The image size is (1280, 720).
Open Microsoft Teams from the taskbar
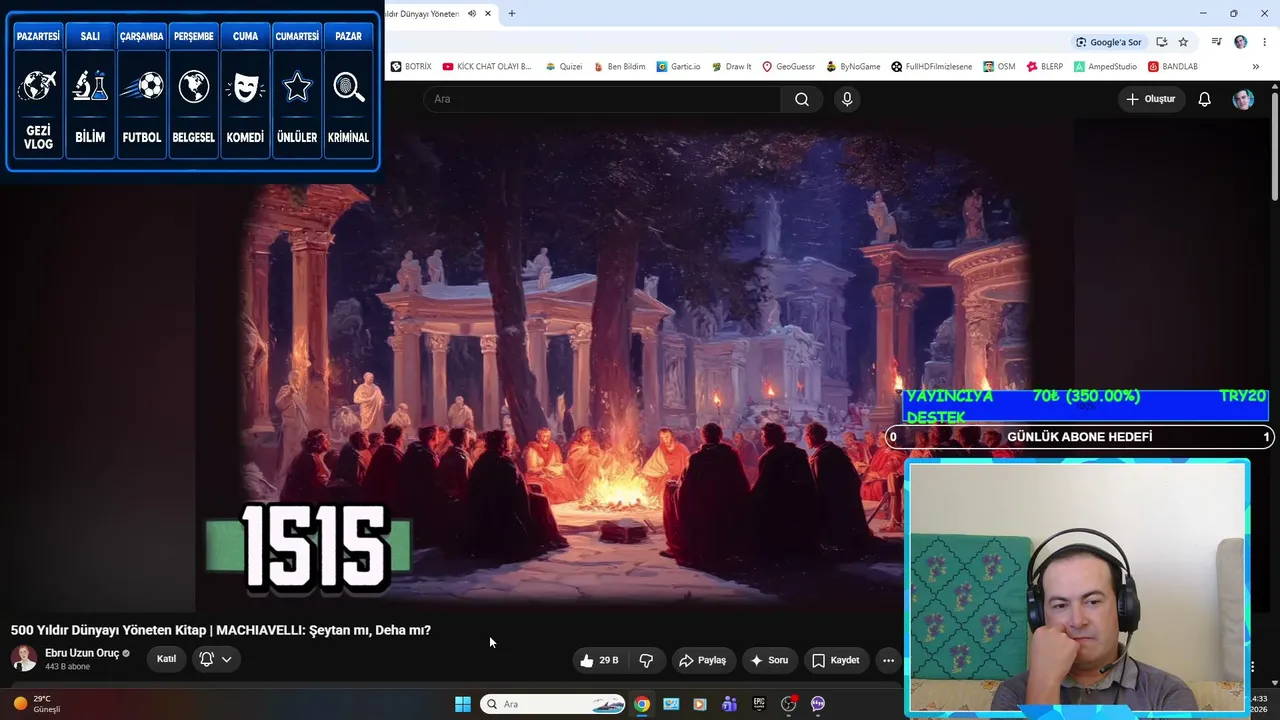[730, 704]
